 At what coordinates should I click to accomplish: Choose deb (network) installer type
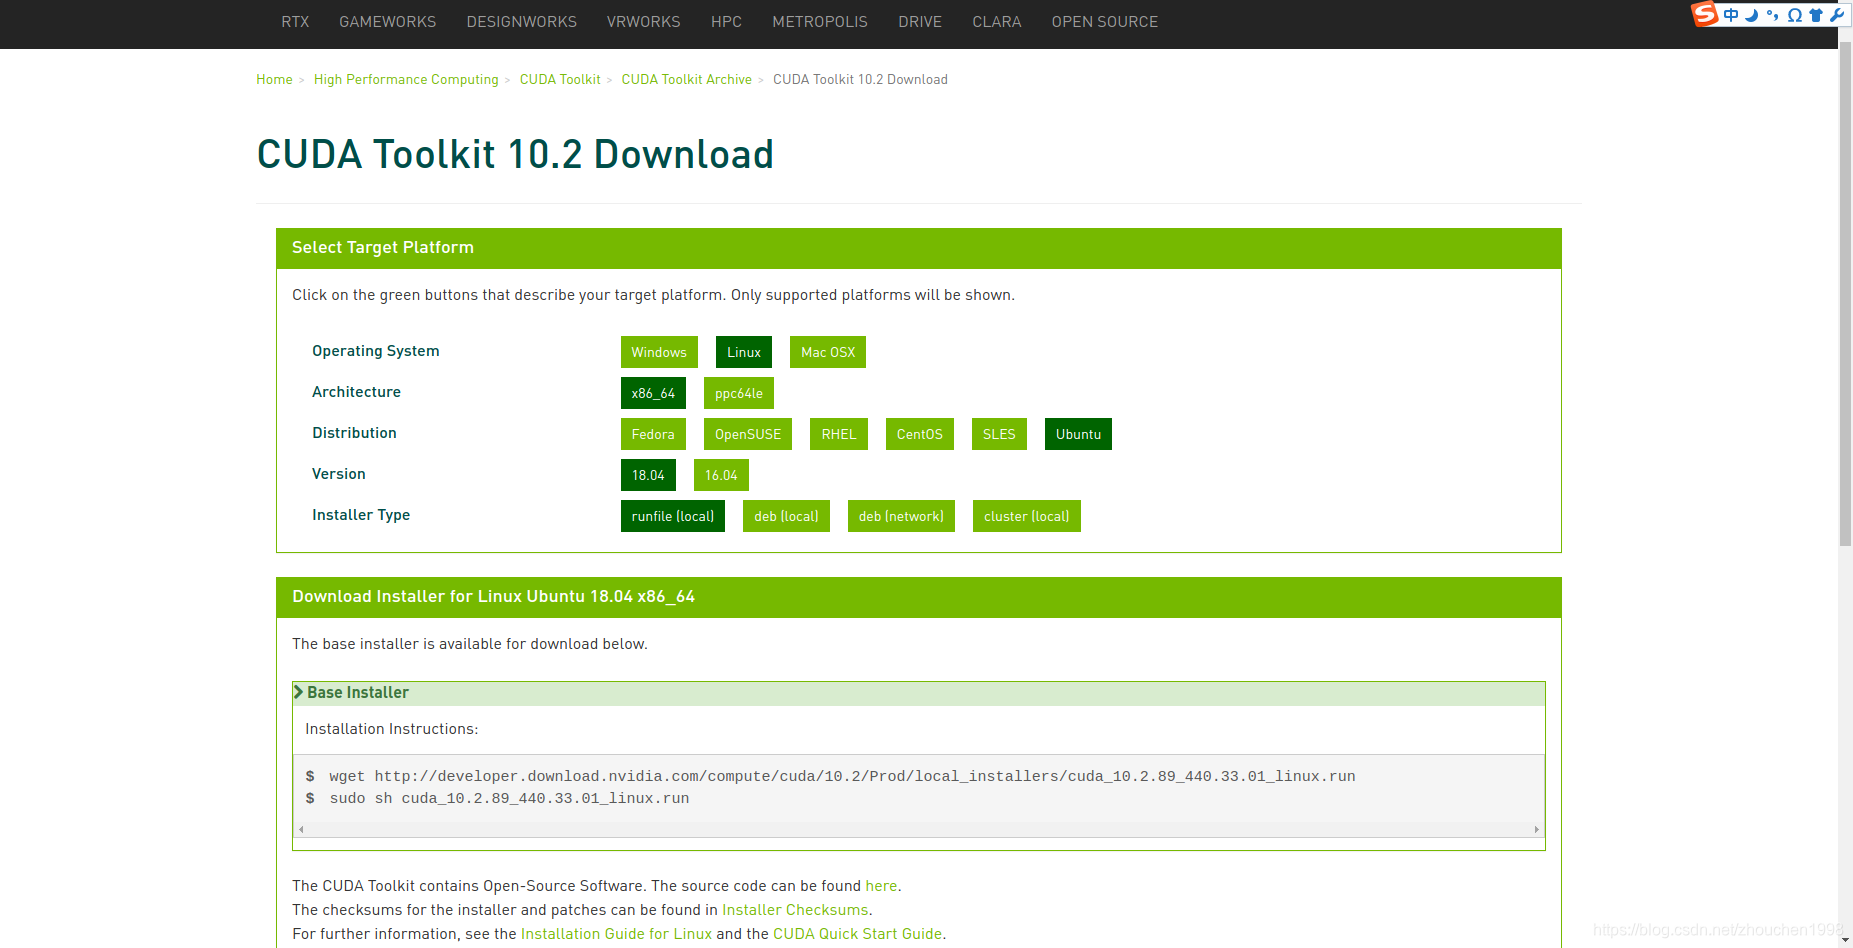tap(901, 516)
